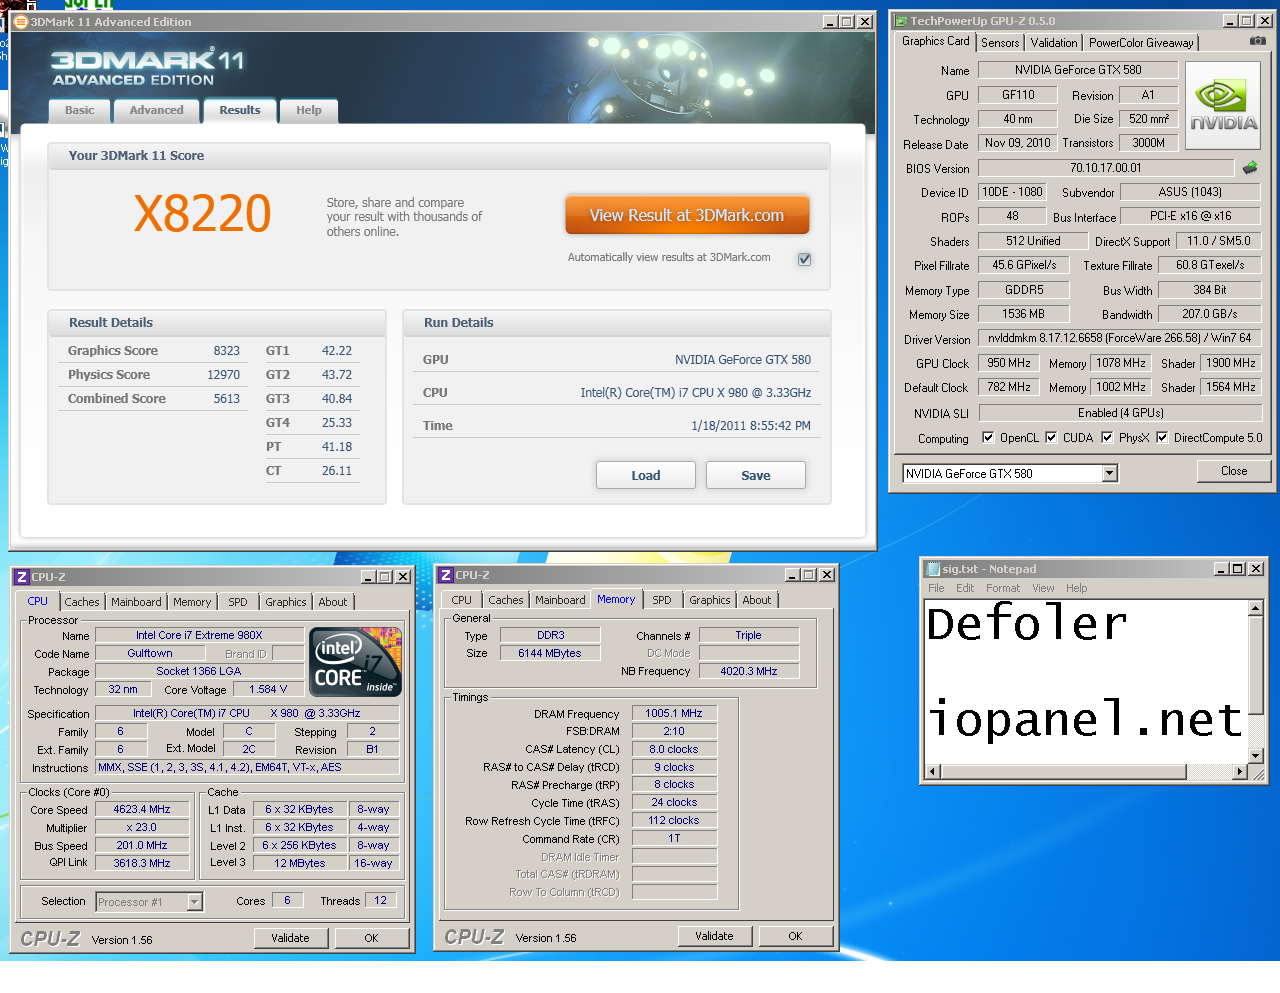Switch to the Basic tab in 3DMark
Image resolution: width=1280 pixels, height=993 pixels.
(x=80, y=111)
